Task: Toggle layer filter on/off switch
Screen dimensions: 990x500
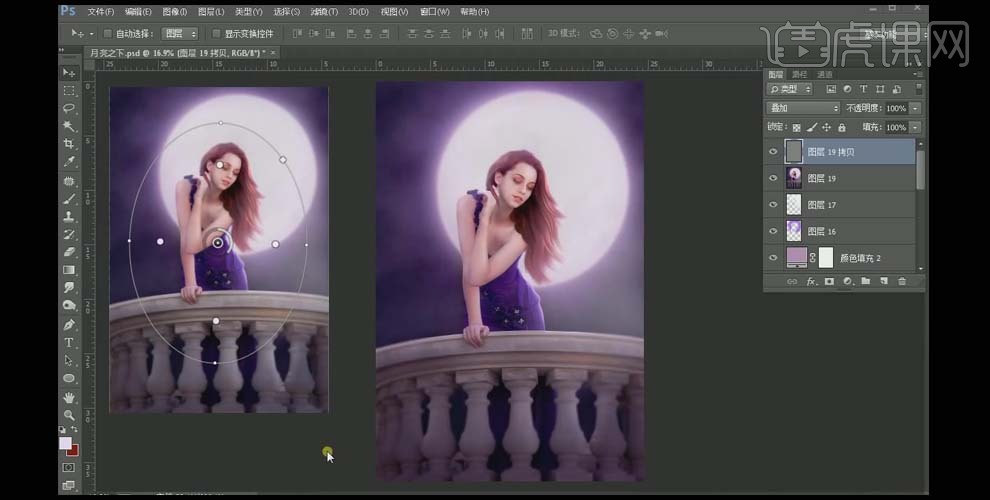Action: (x=918, y=88)
